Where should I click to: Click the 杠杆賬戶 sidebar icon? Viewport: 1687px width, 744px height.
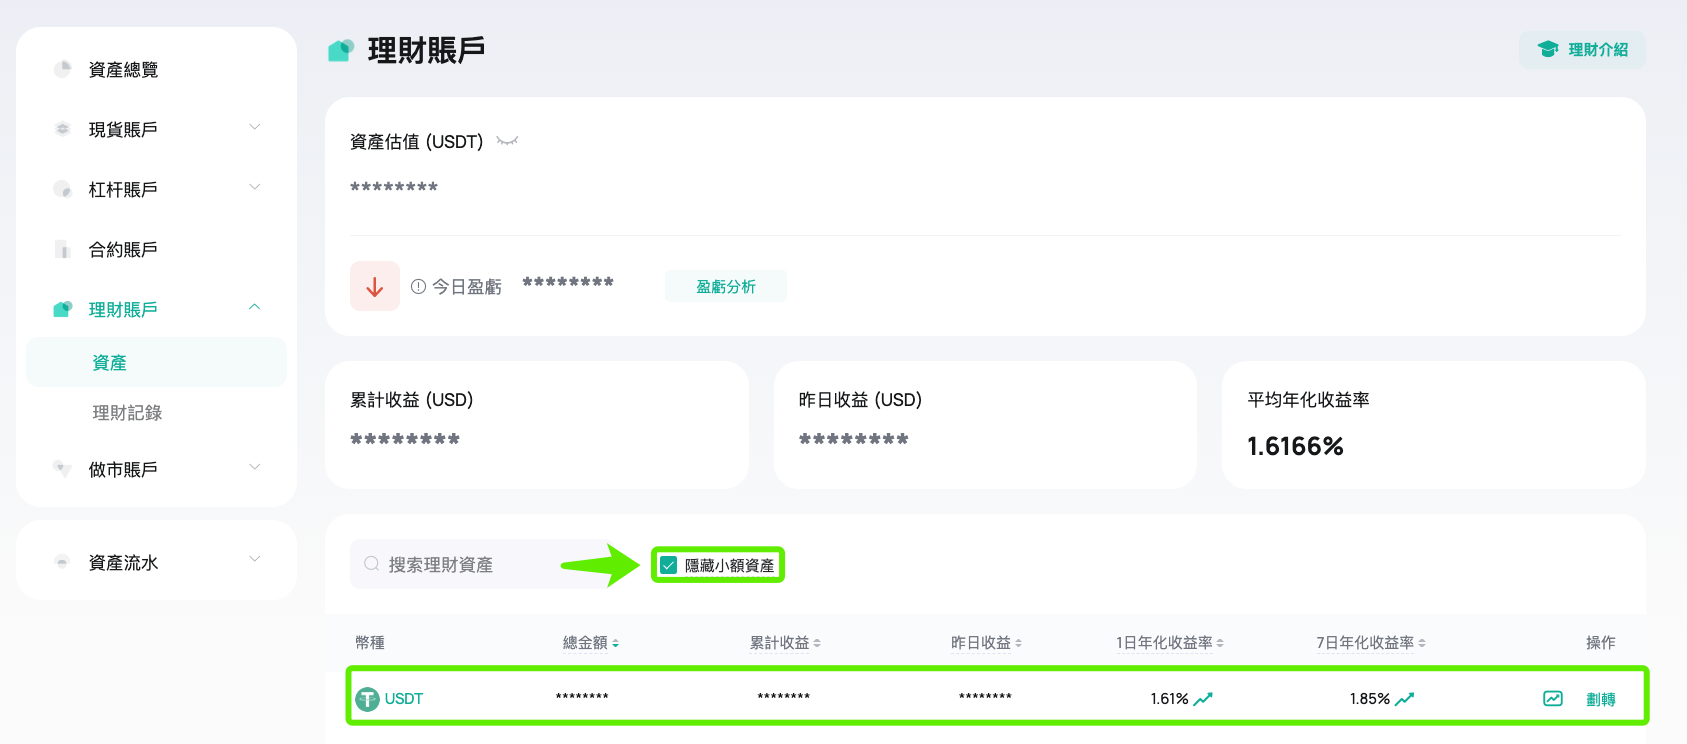(62, 189)
